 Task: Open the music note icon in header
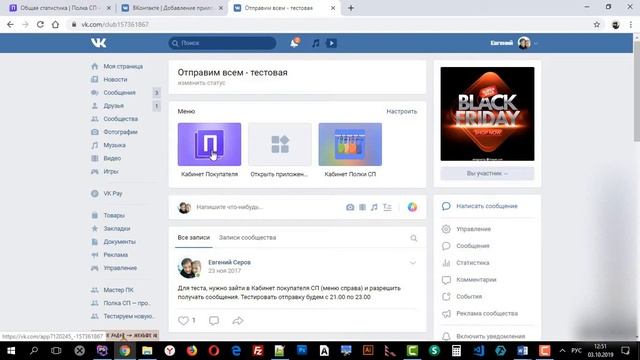click(x=316, y=43)
